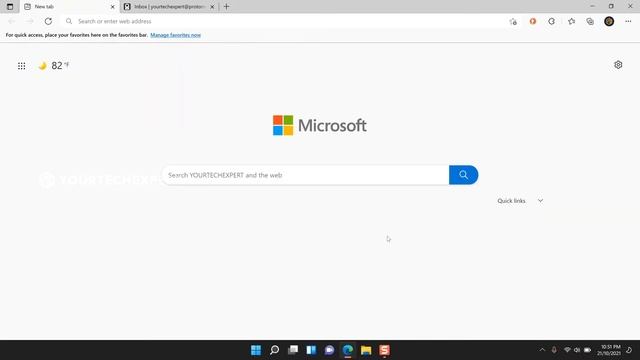Click Manage favorites now link
The image size is (640, 360).
point(176,35)
